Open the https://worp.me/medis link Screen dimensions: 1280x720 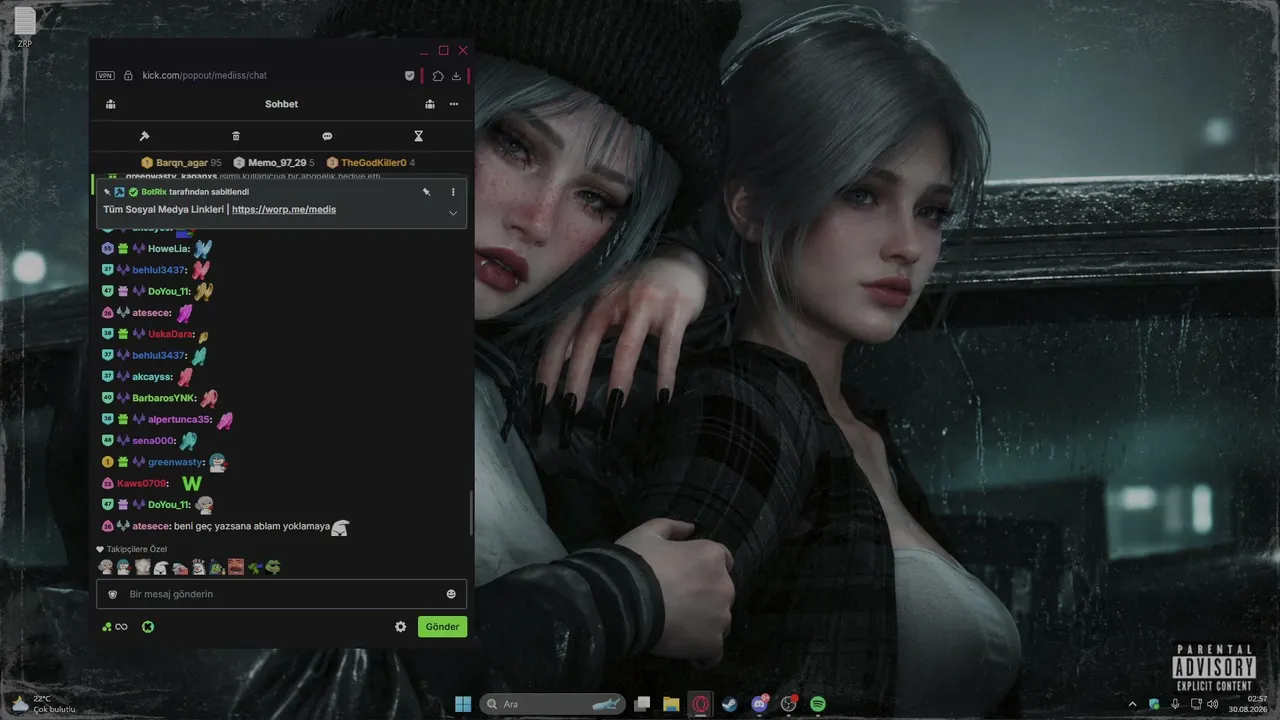click(x=284, y=210)
